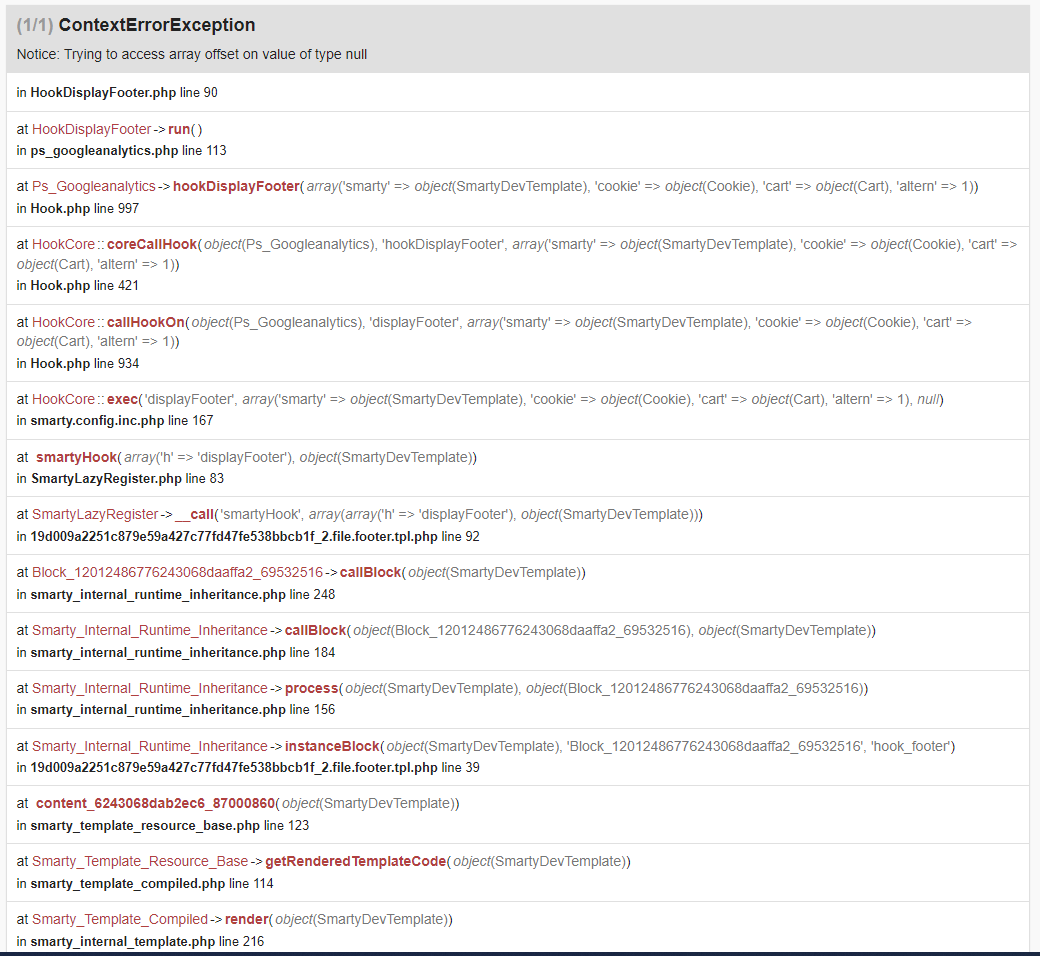The image size is (1040, 956).
Task: Click 'smarty.config.inc.php line 167' text
Action: click(x=122, y=421)
